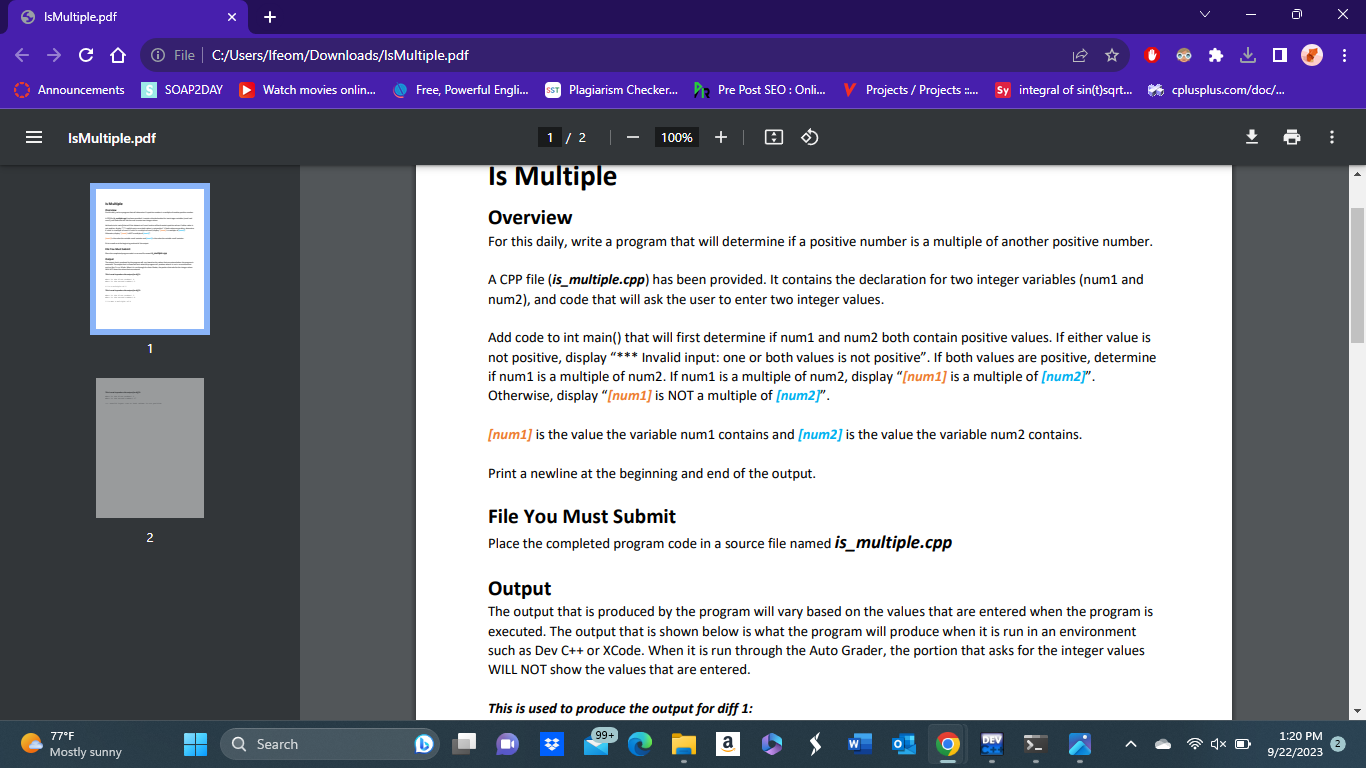Reload the page with the refresh button
The height and width of the screenshot is (768, 1366).
click(x=85, y=57)
